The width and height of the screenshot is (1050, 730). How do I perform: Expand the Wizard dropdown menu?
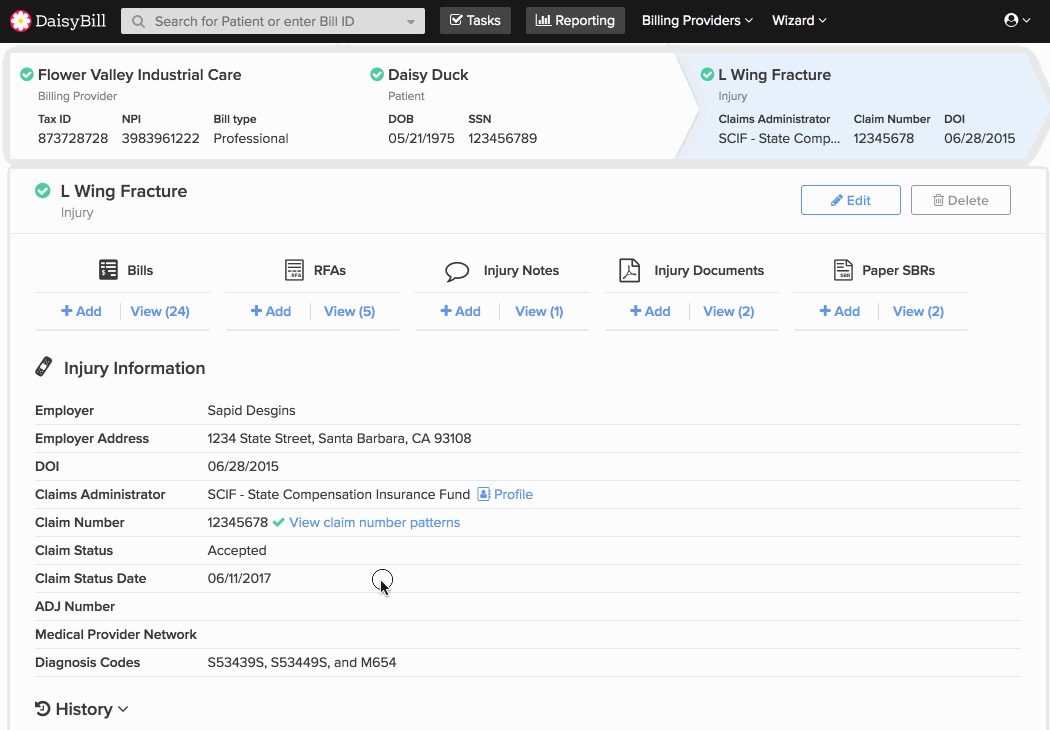pyautogui.click(x=799, y=21)
